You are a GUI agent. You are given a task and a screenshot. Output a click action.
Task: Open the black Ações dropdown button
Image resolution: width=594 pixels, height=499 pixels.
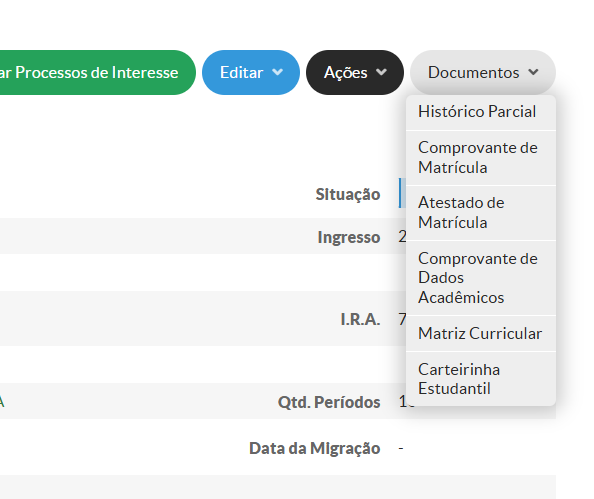(355, 72)
